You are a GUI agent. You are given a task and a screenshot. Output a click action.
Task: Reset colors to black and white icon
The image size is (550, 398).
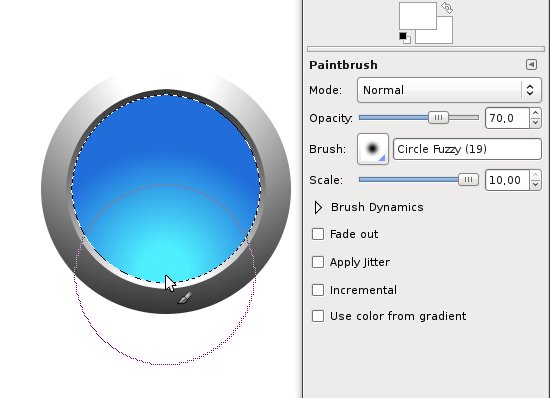click(405, 38)
